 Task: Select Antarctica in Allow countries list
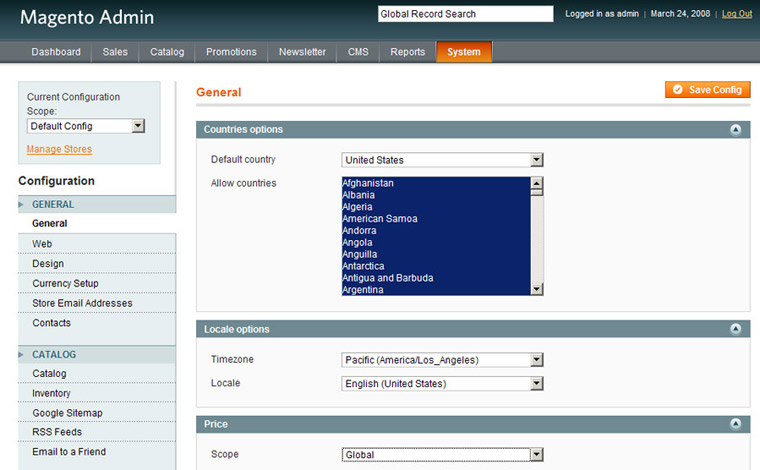pyautogui.click(x=436, y=266)
